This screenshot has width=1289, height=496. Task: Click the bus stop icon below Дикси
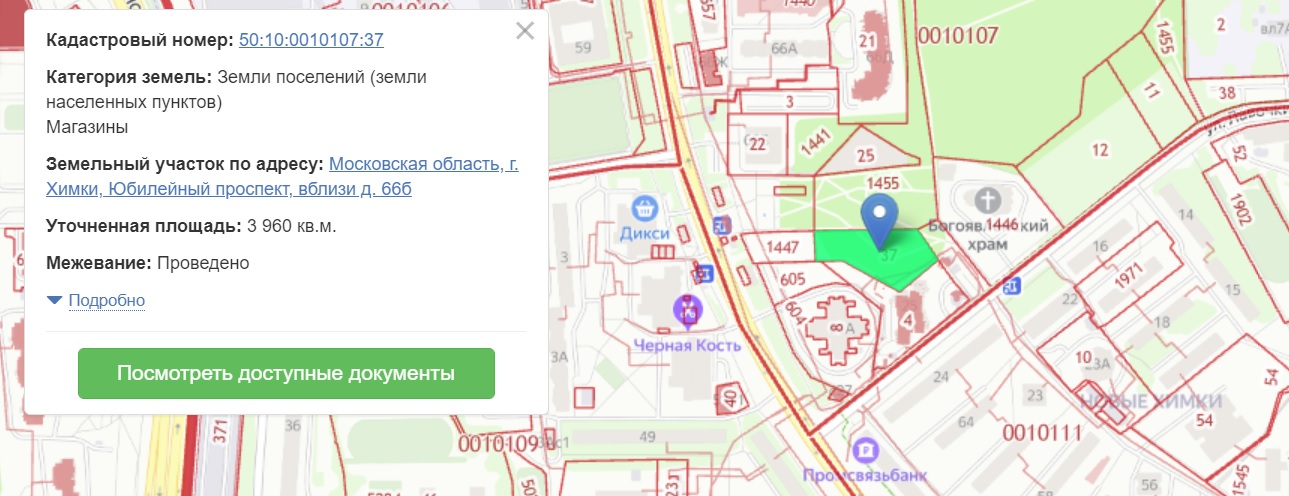(704, 271)
